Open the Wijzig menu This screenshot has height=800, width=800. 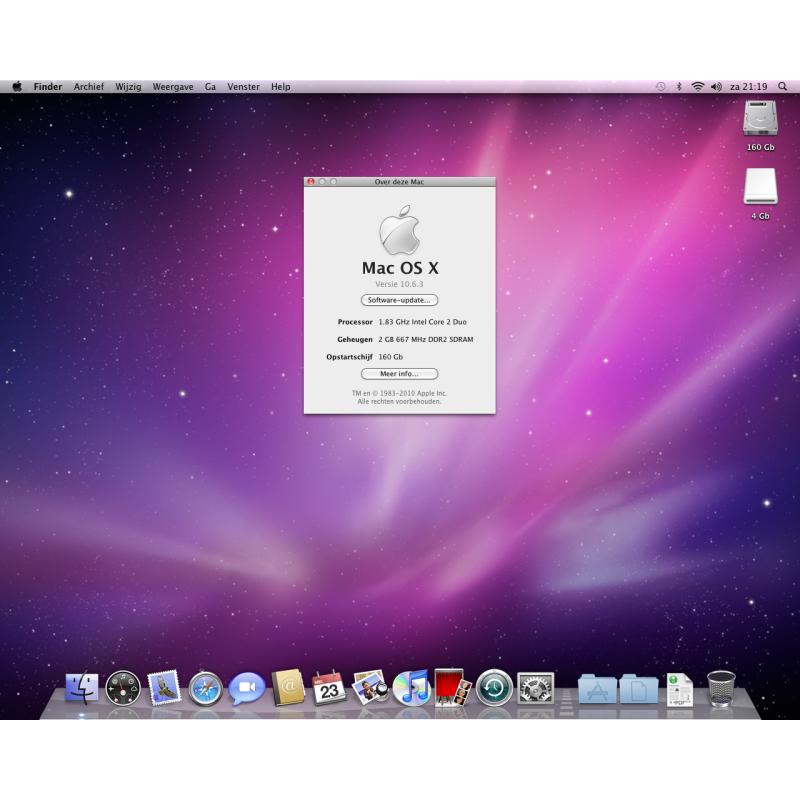128,87
